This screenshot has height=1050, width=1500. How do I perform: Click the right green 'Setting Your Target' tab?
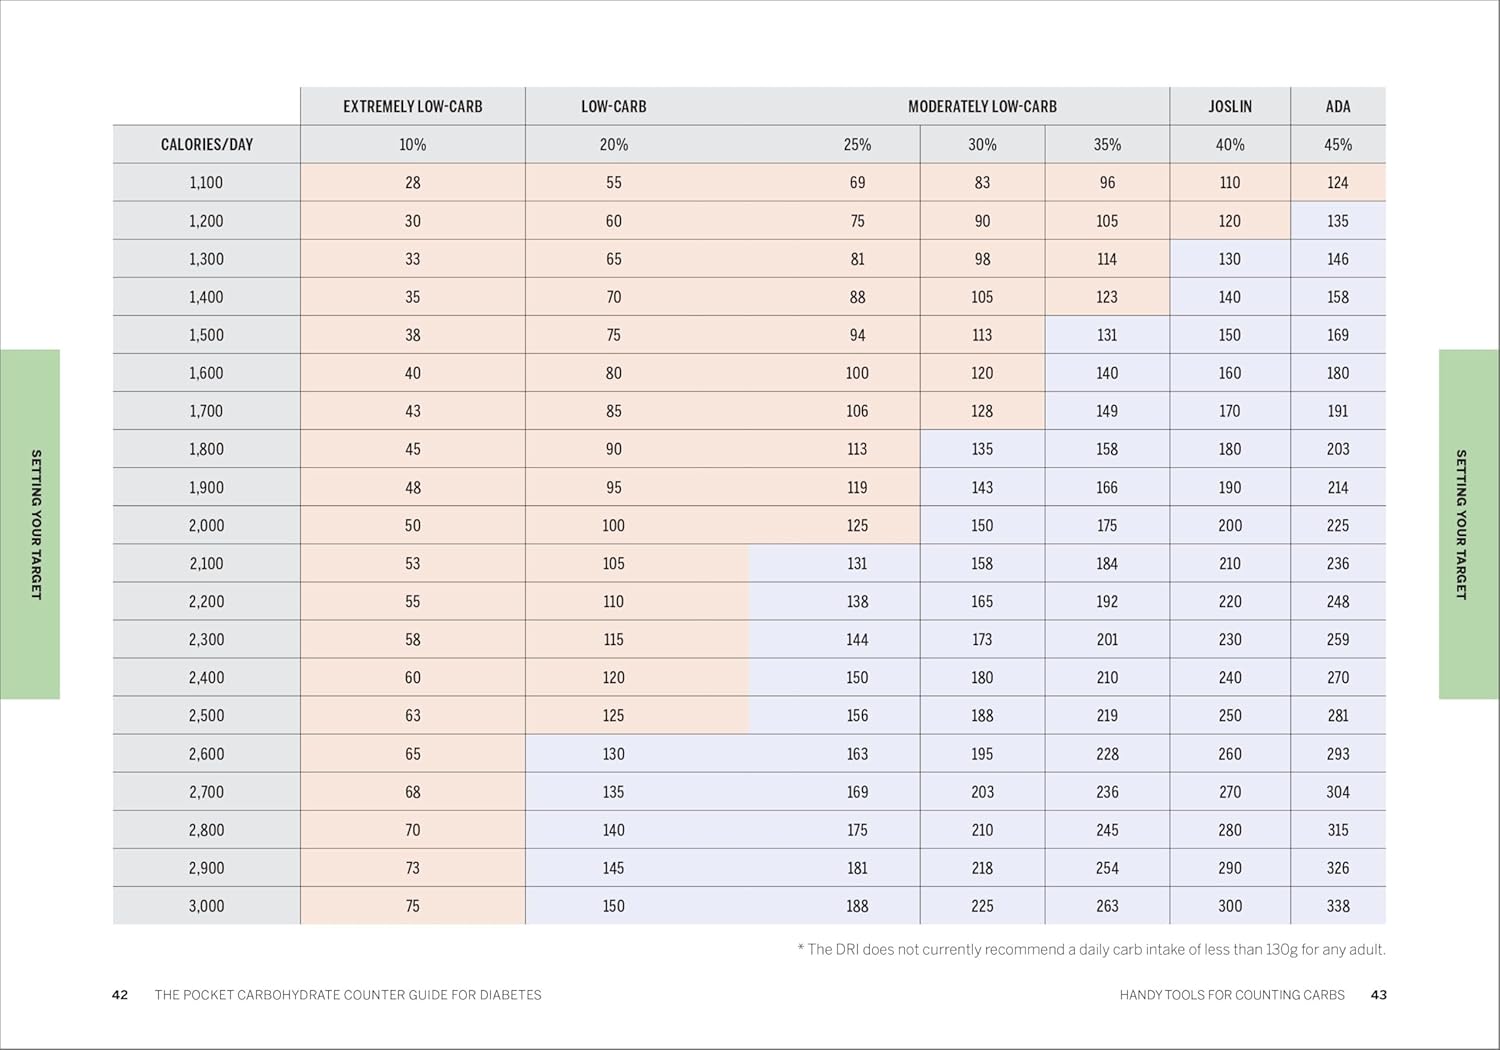[1468, 524]
